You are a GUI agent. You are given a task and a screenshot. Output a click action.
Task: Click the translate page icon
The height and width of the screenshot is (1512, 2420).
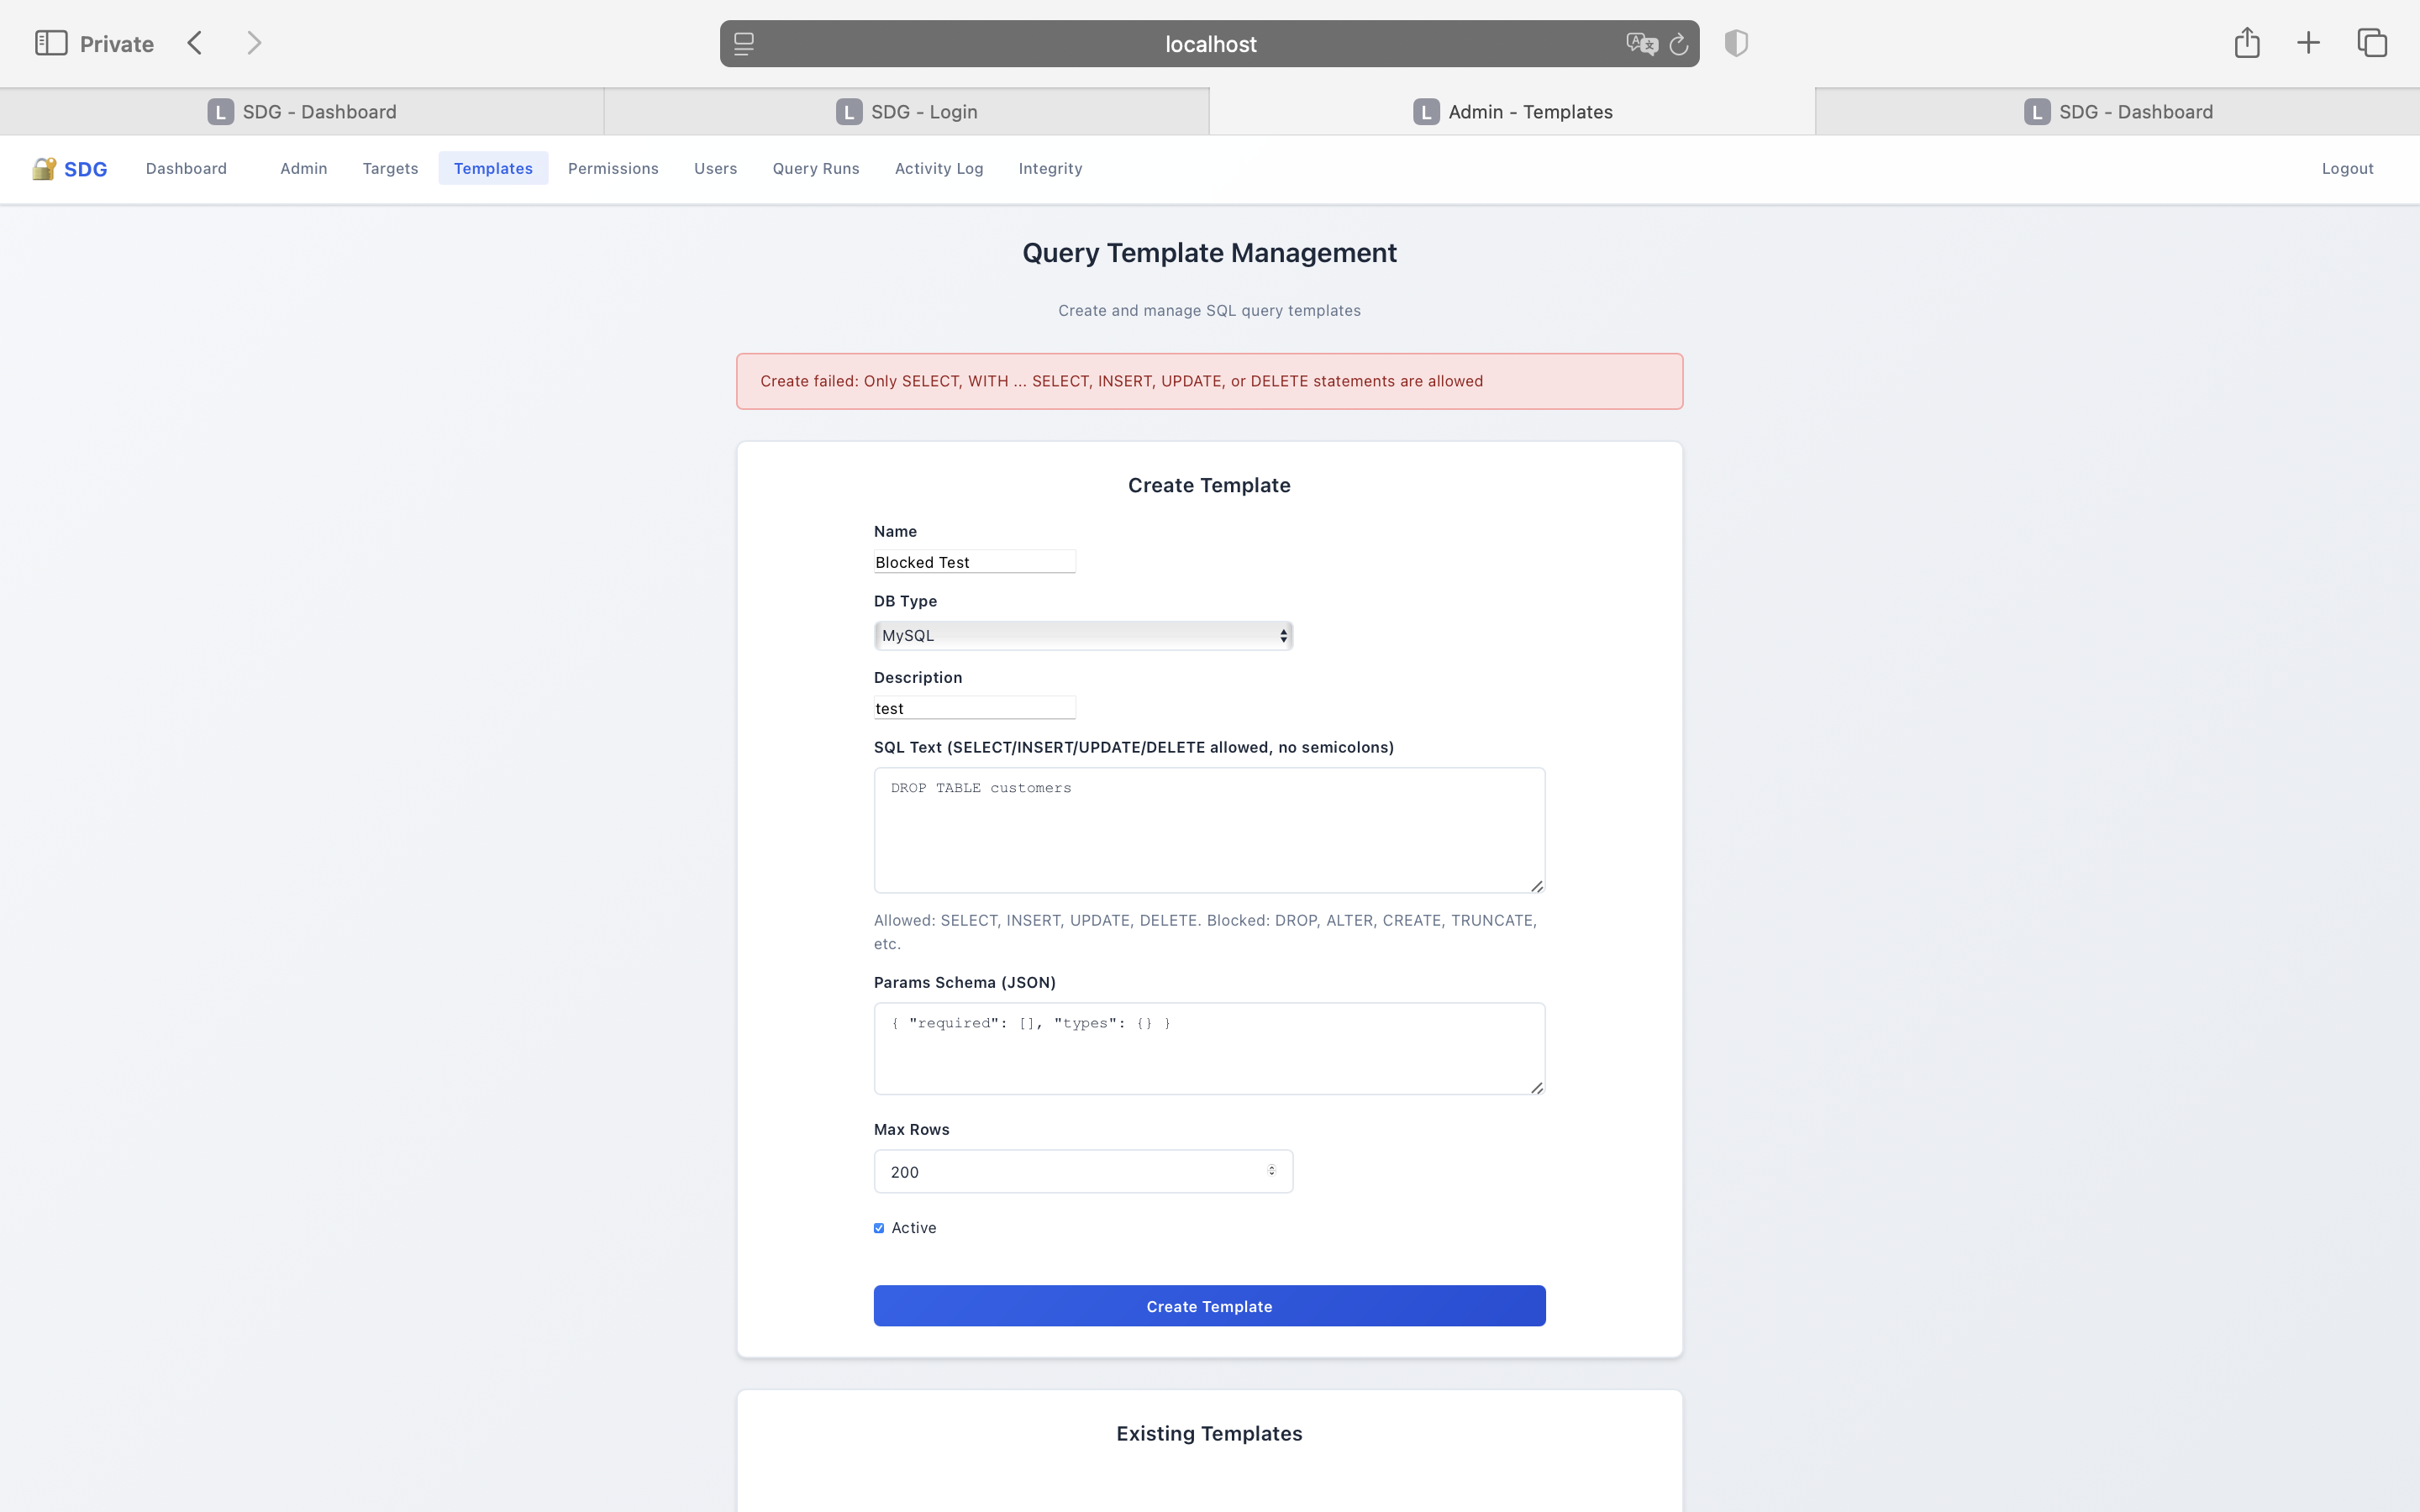click(1640, 44)
